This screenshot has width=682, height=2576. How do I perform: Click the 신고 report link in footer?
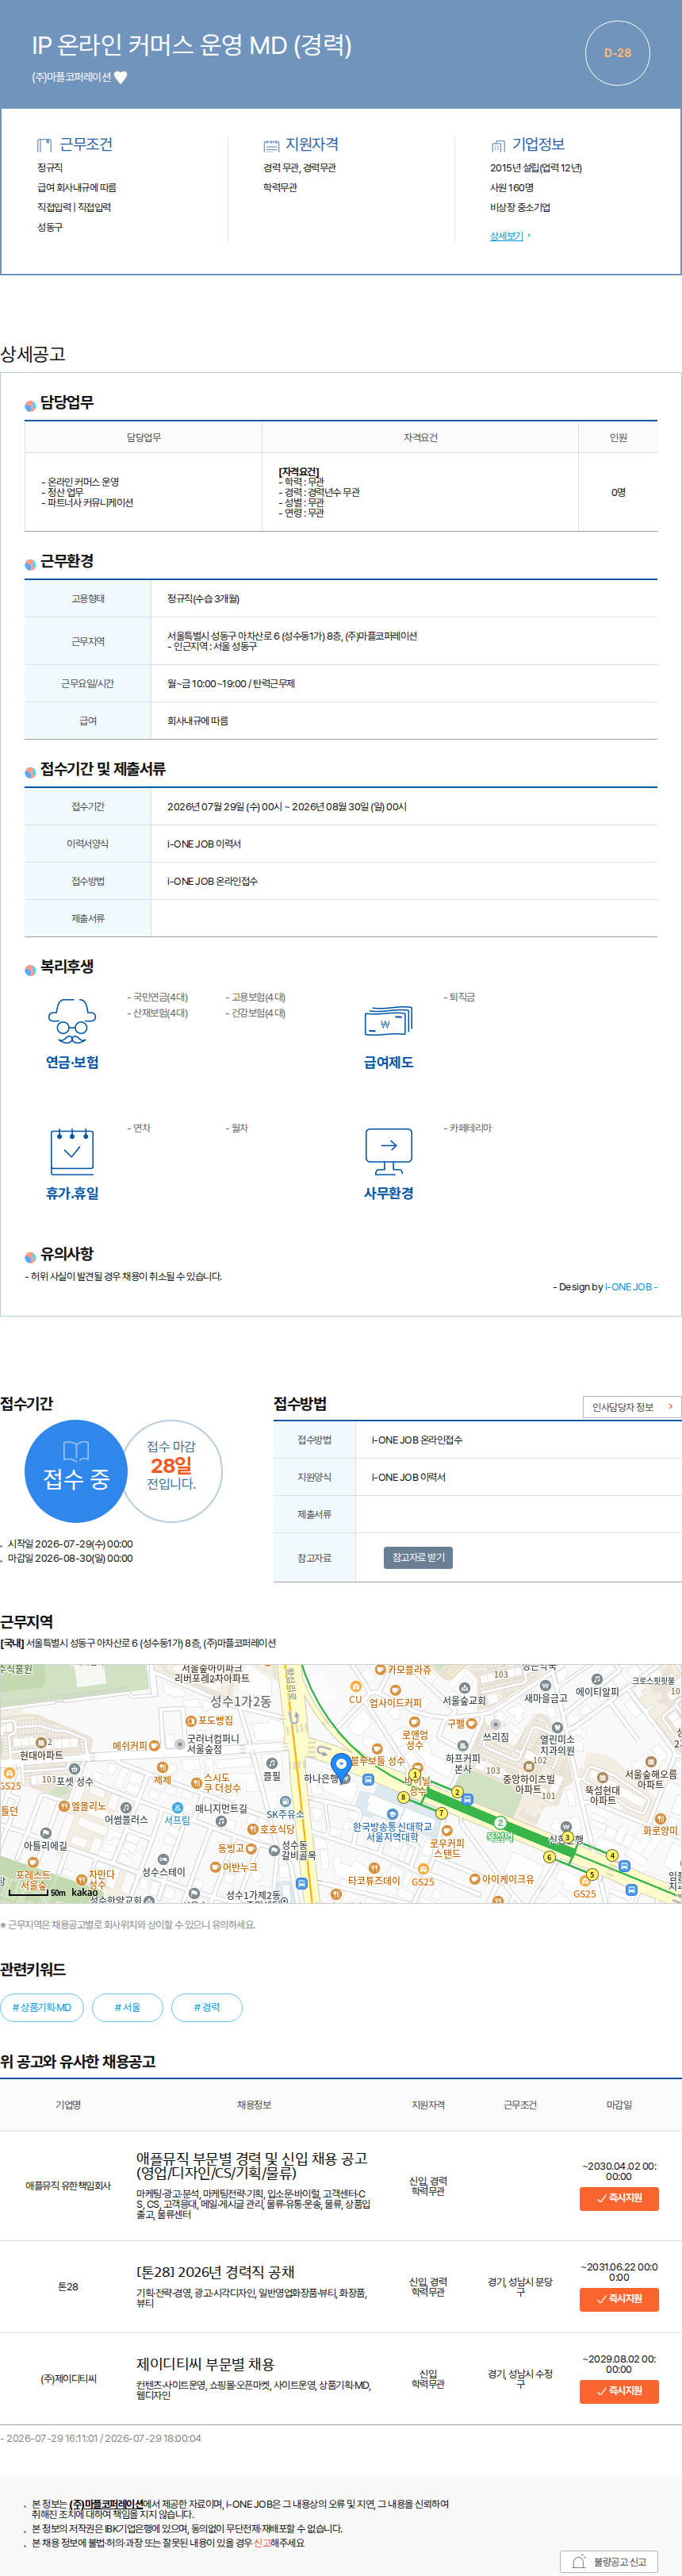tap(262, 2542)
